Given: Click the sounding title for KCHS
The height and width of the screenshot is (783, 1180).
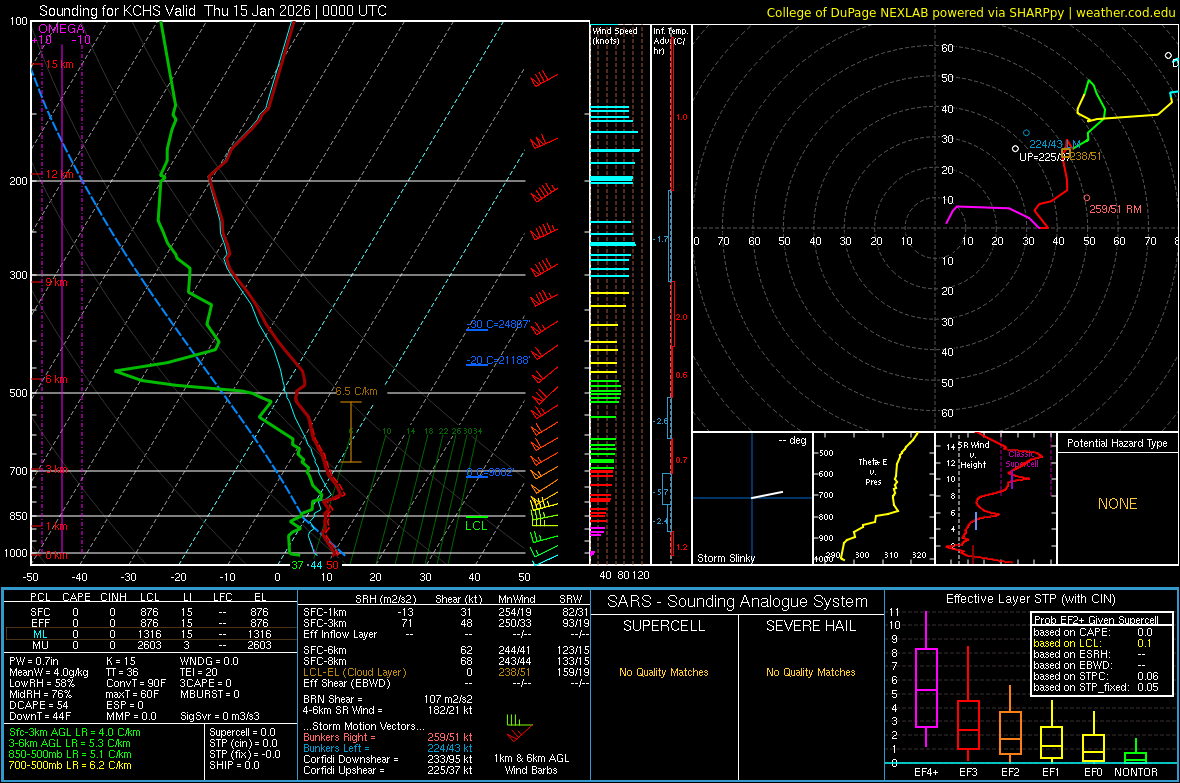Looking at the screenshot, I should 213,11.
